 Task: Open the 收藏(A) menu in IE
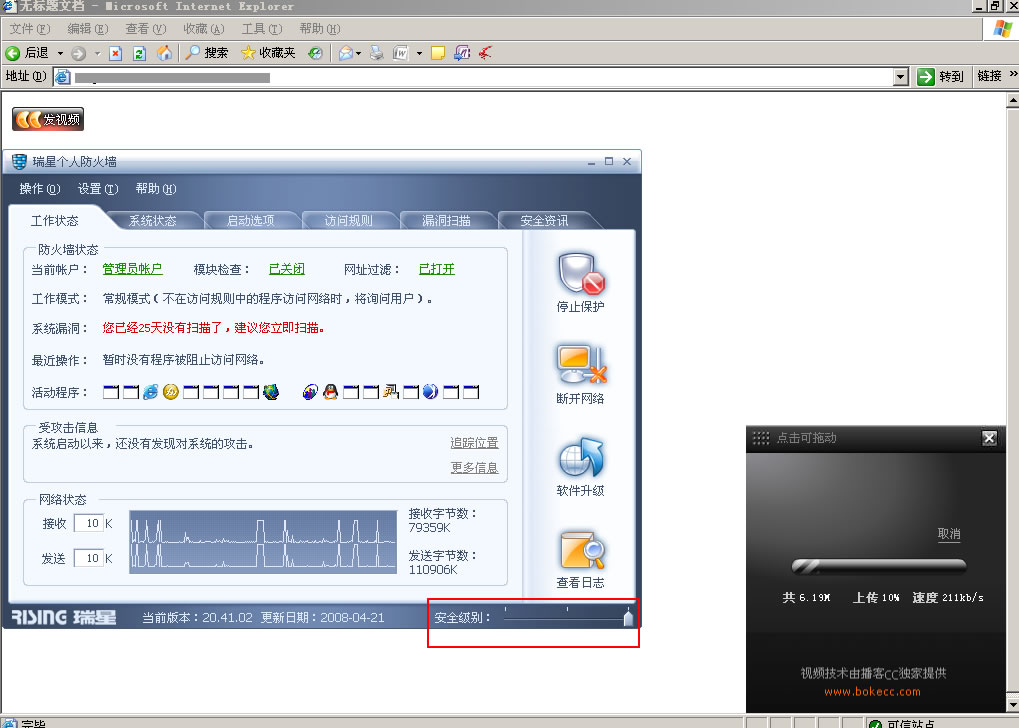[203, 29]
